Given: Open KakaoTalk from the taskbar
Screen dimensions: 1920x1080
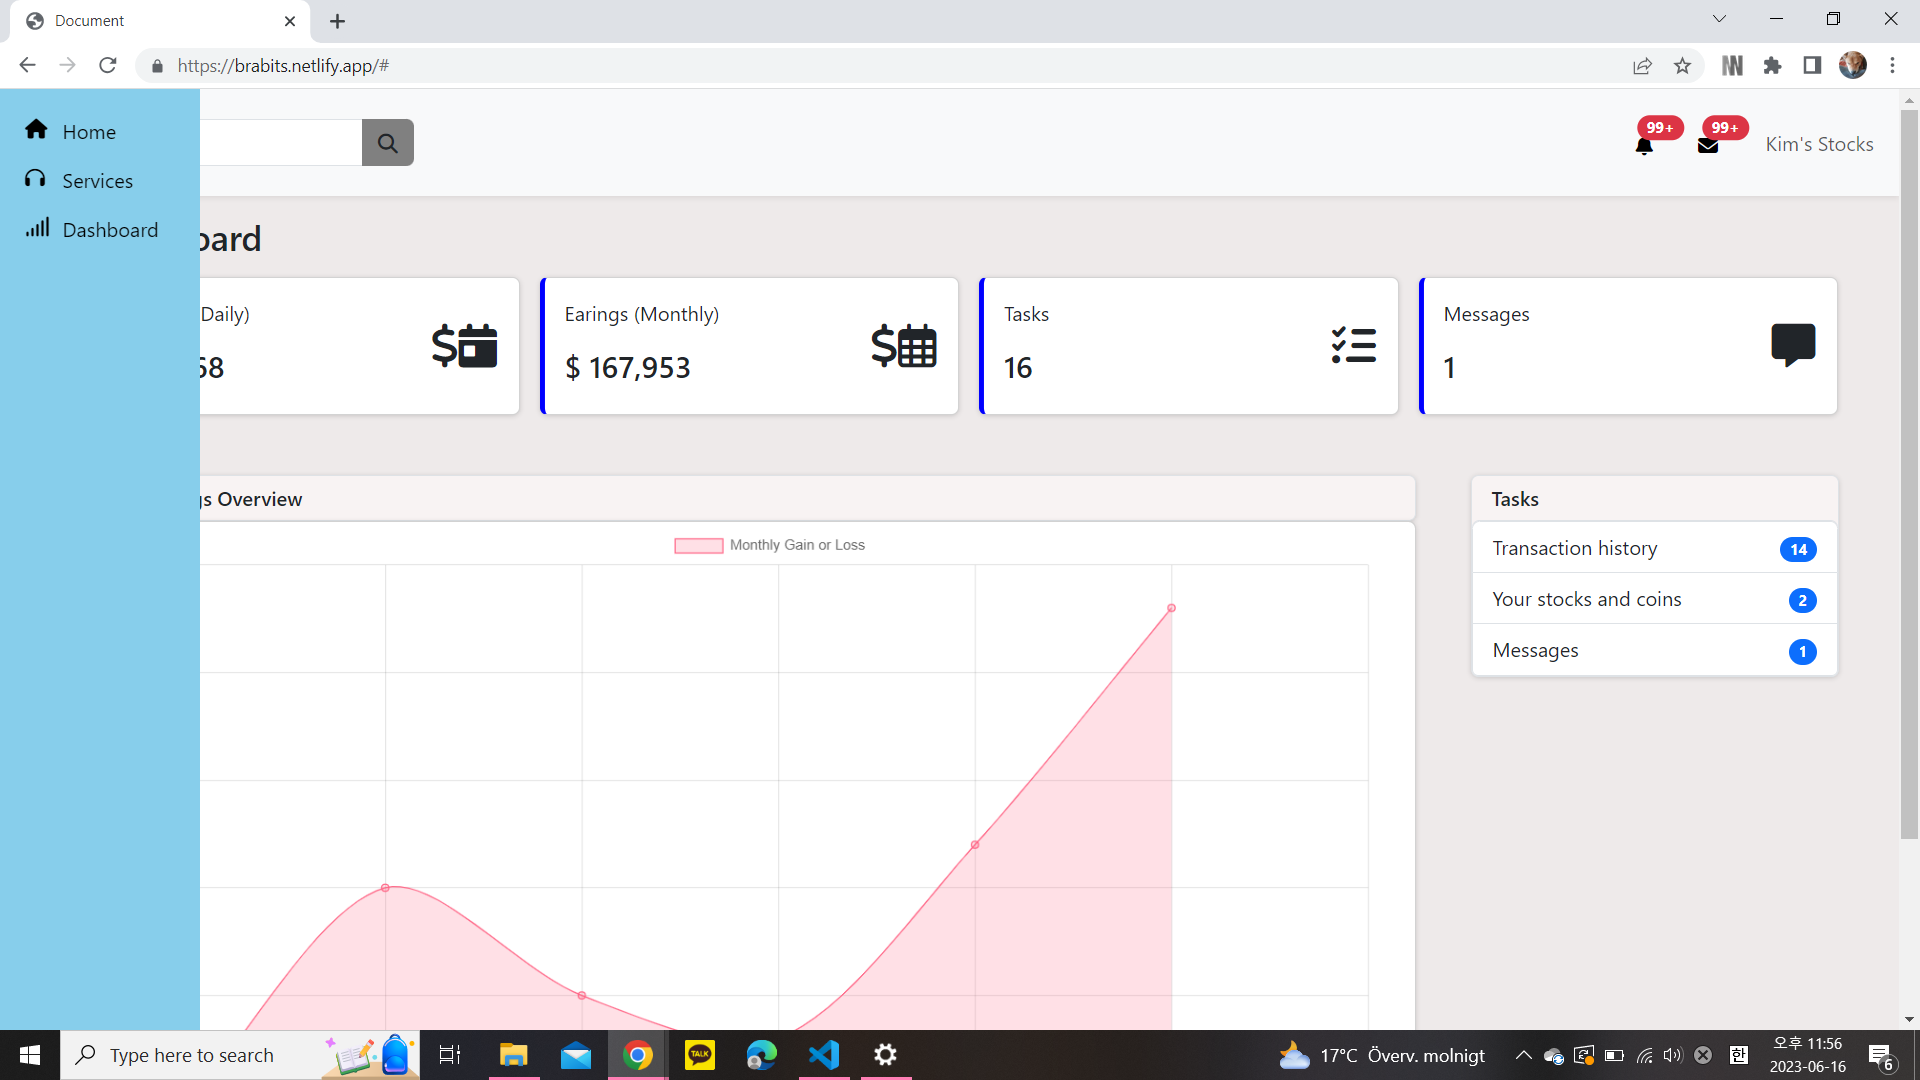Looking at the screenshot, I should point(700,1054).
